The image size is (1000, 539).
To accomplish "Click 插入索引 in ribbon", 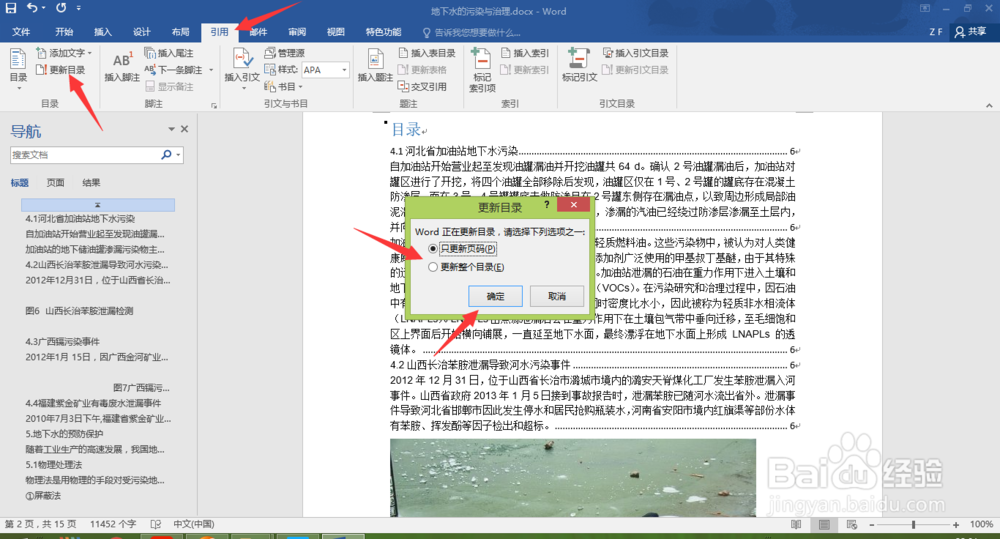I will (525, 53).
